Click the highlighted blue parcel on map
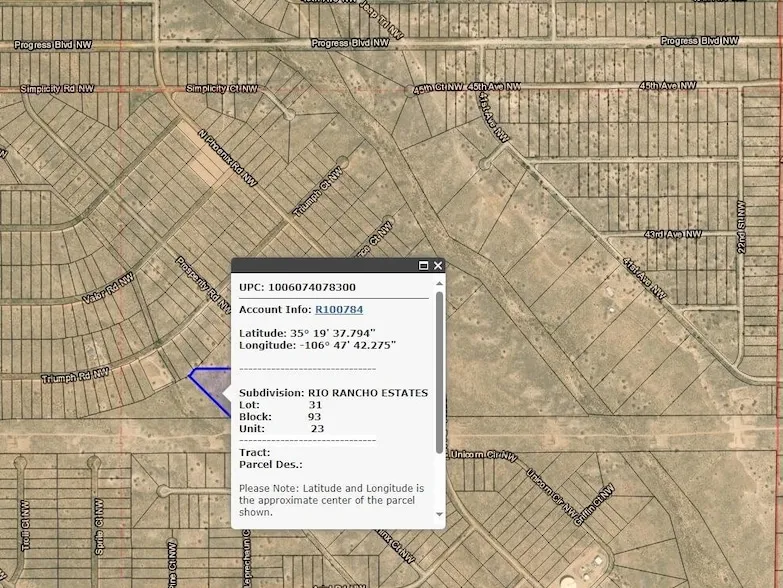The width and height of the screenshot is (783, 588). click(x=210, y=385)
